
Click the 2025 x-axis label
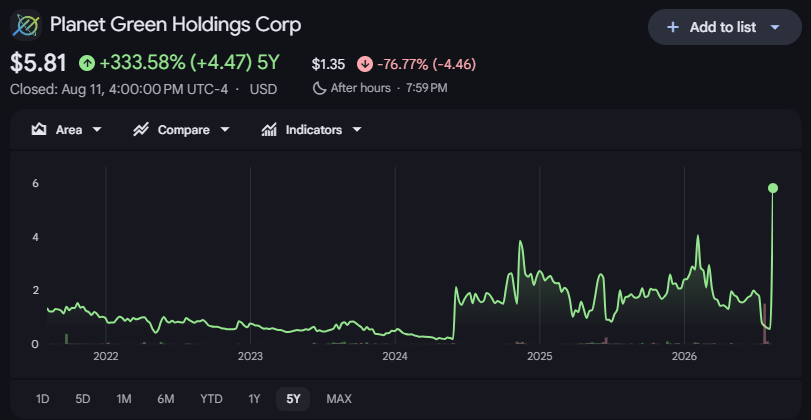click(539, 356)
